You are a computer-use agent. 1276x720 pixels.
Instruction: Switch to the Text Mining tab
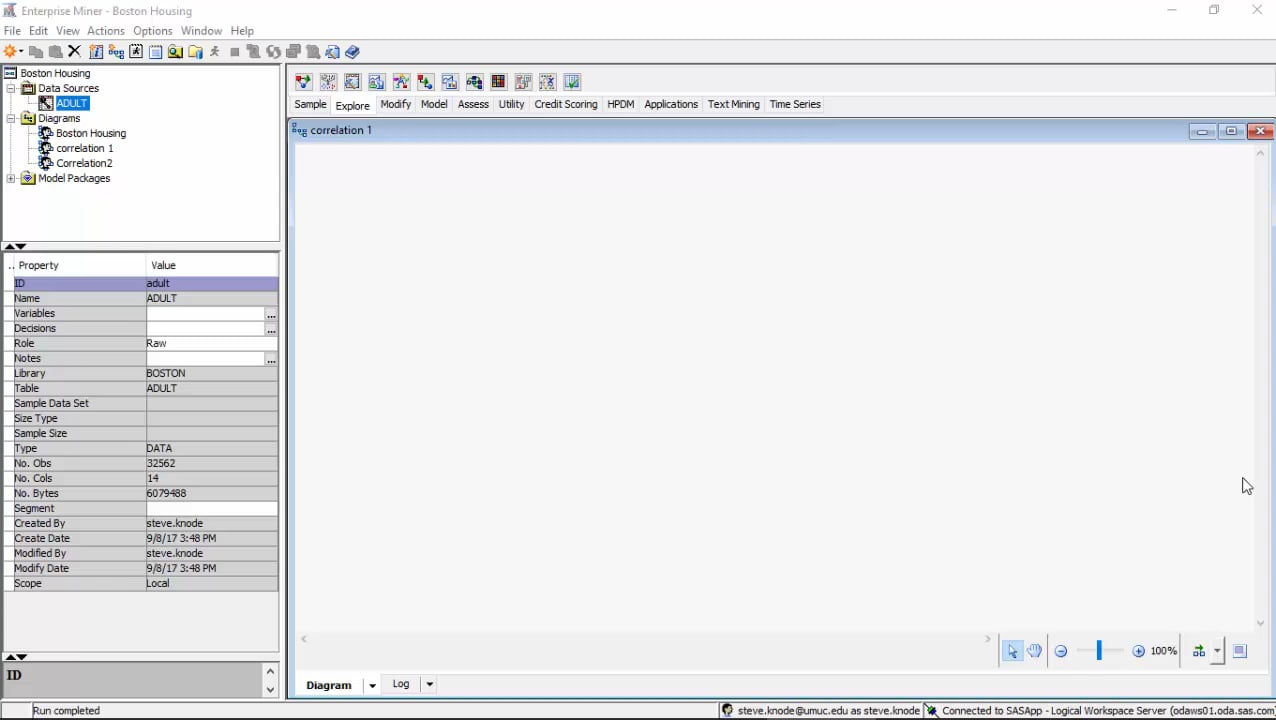point(734,104)
